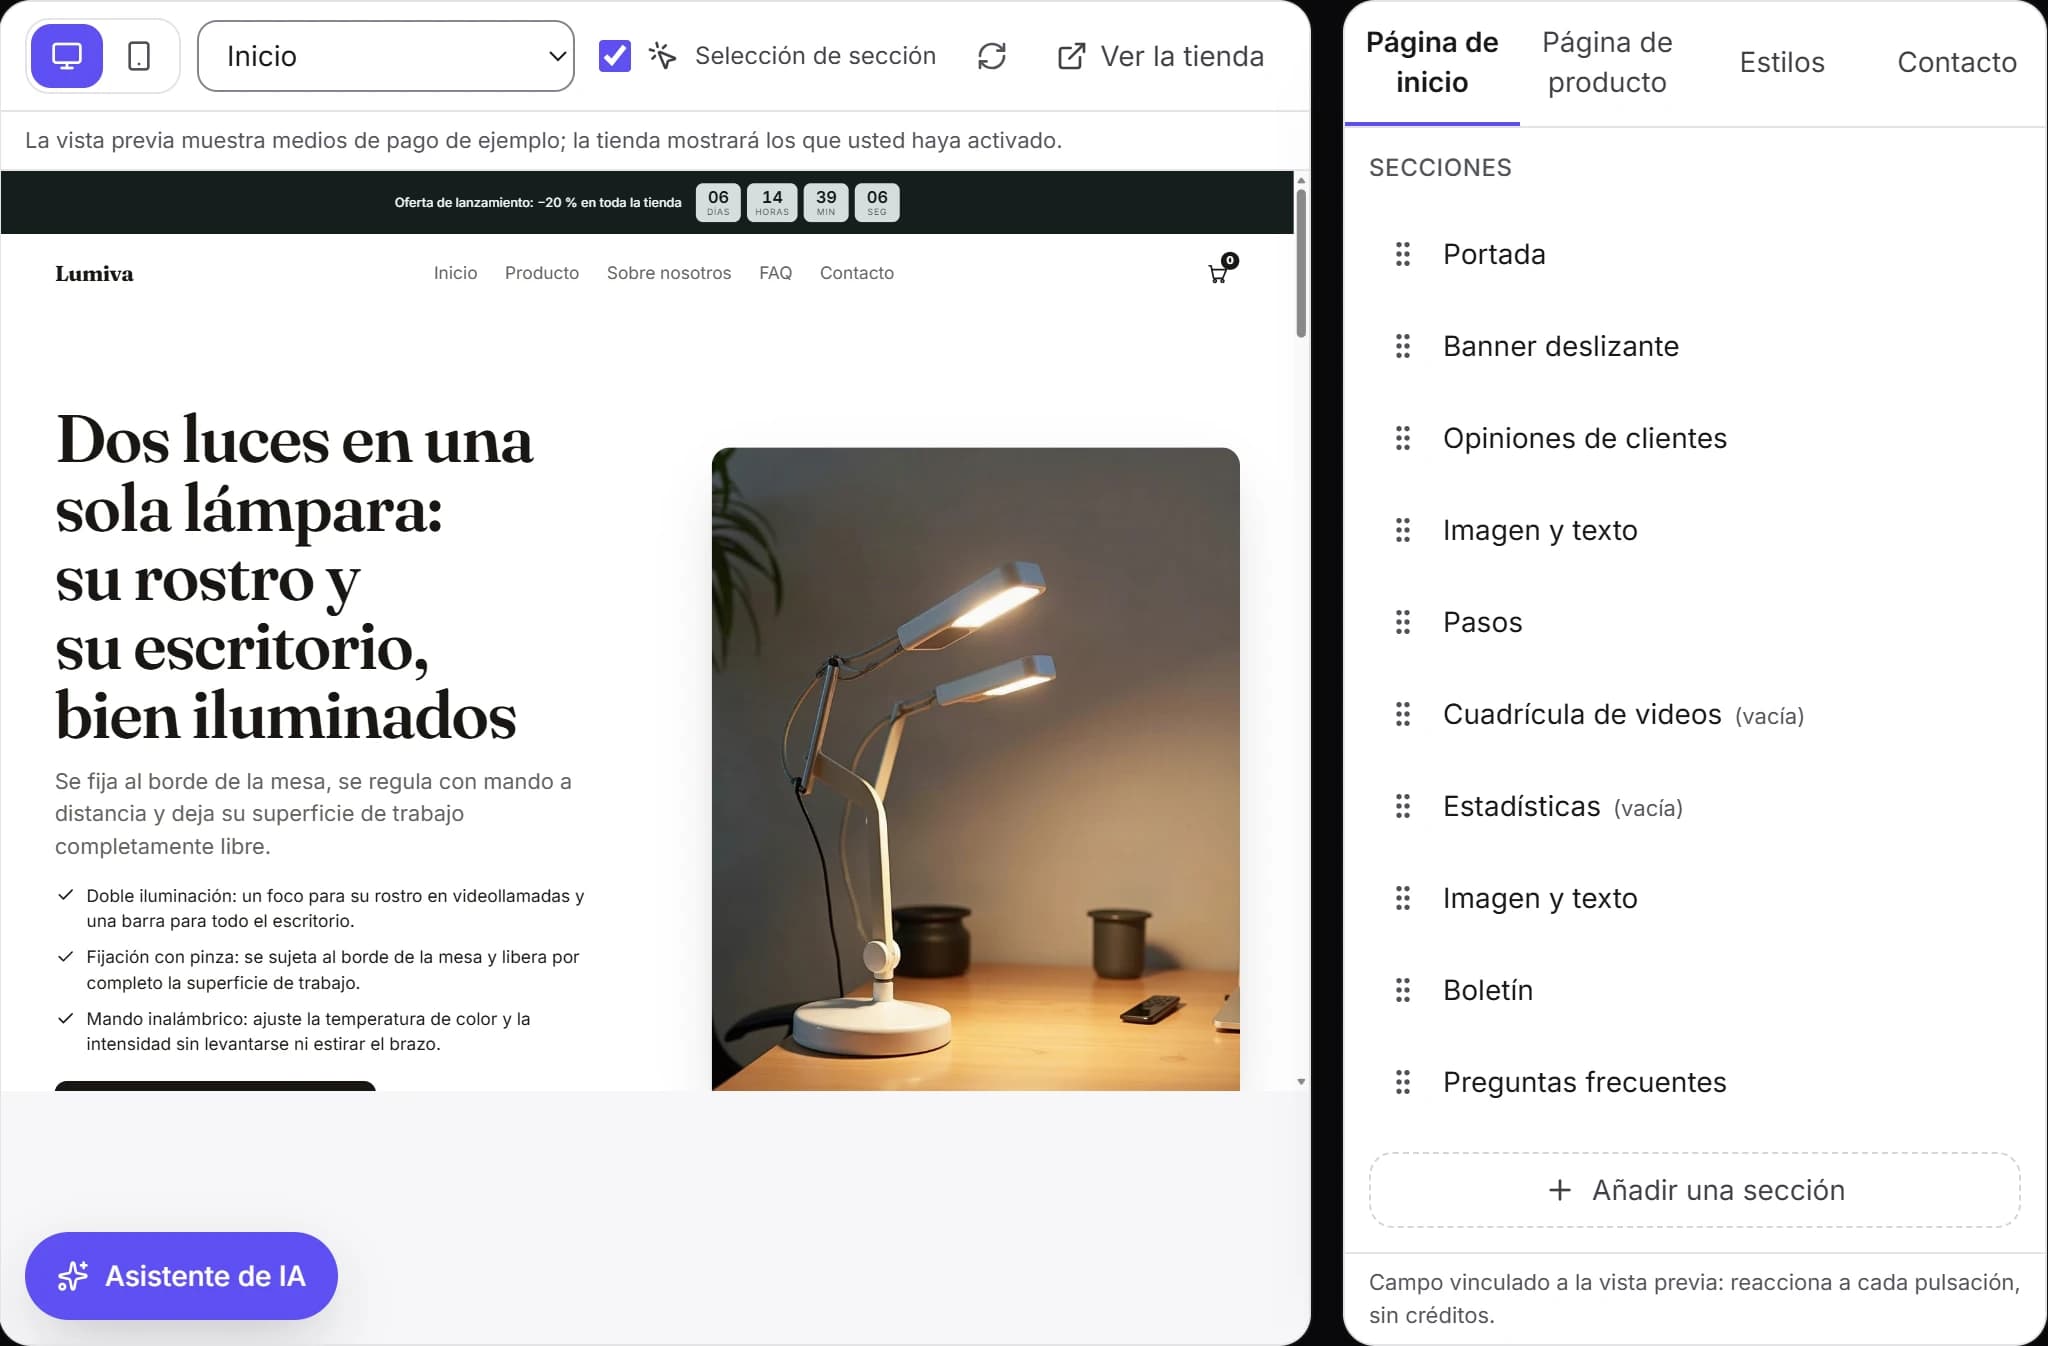This screenshot has height=1346, width=2048.
Task: Click the plus icon in Añadir una sección
Action: 1559,1190
